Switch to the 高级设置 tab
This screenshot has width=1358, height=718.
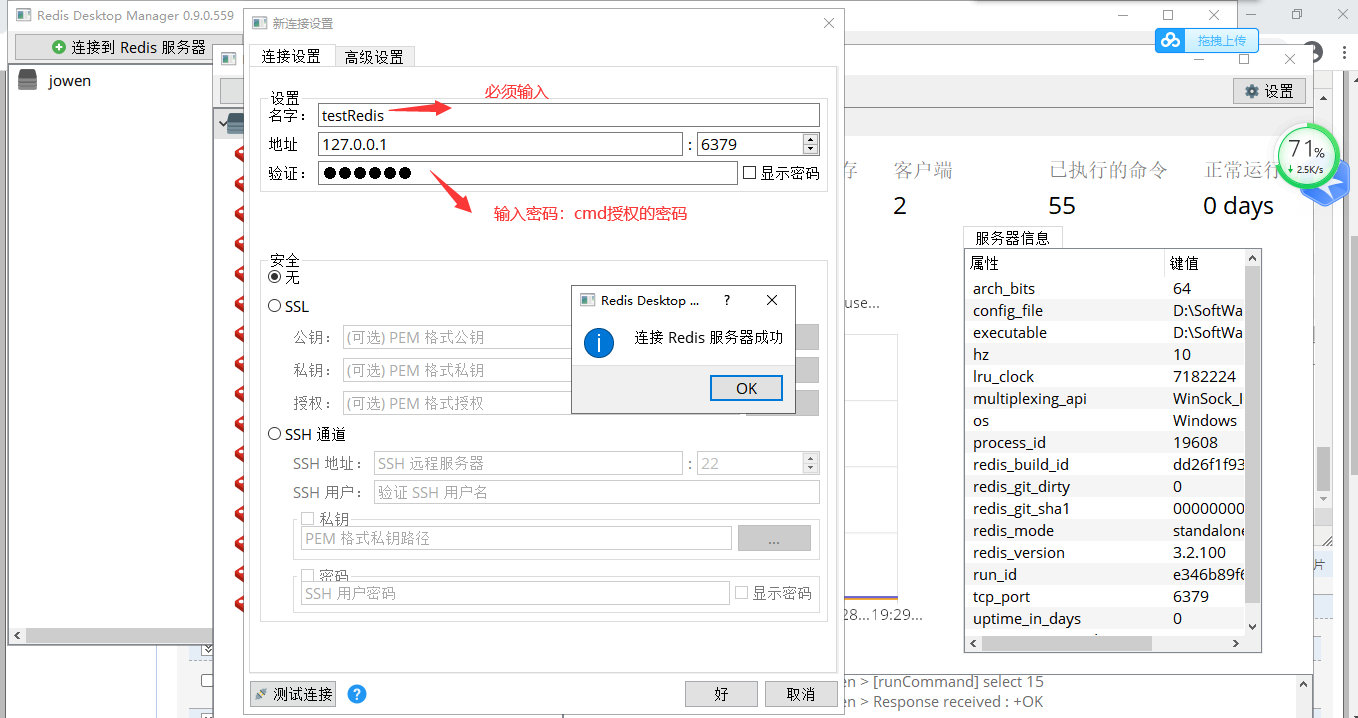[374, 57]
